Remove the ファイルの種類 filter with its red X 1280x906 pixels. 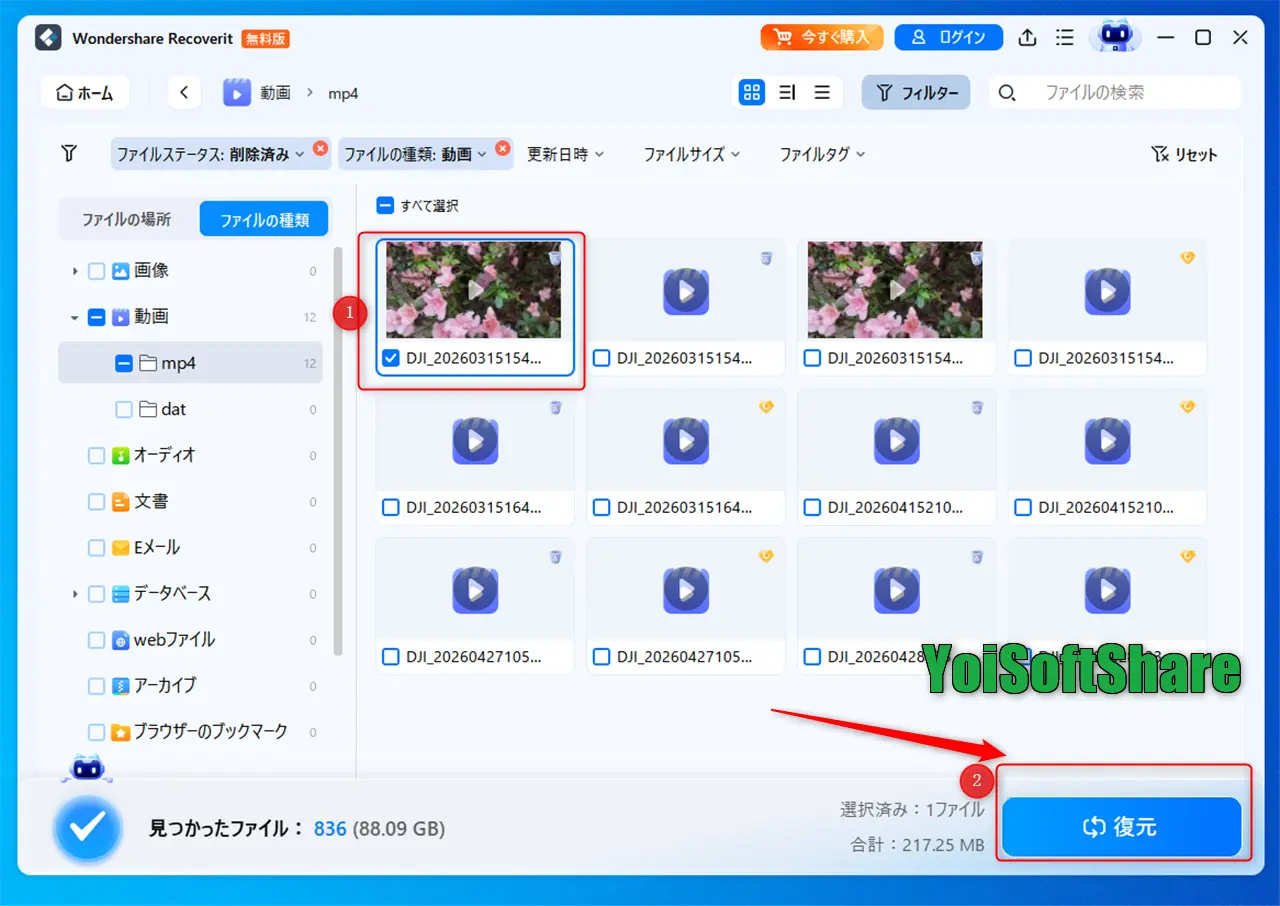point(503,147)
